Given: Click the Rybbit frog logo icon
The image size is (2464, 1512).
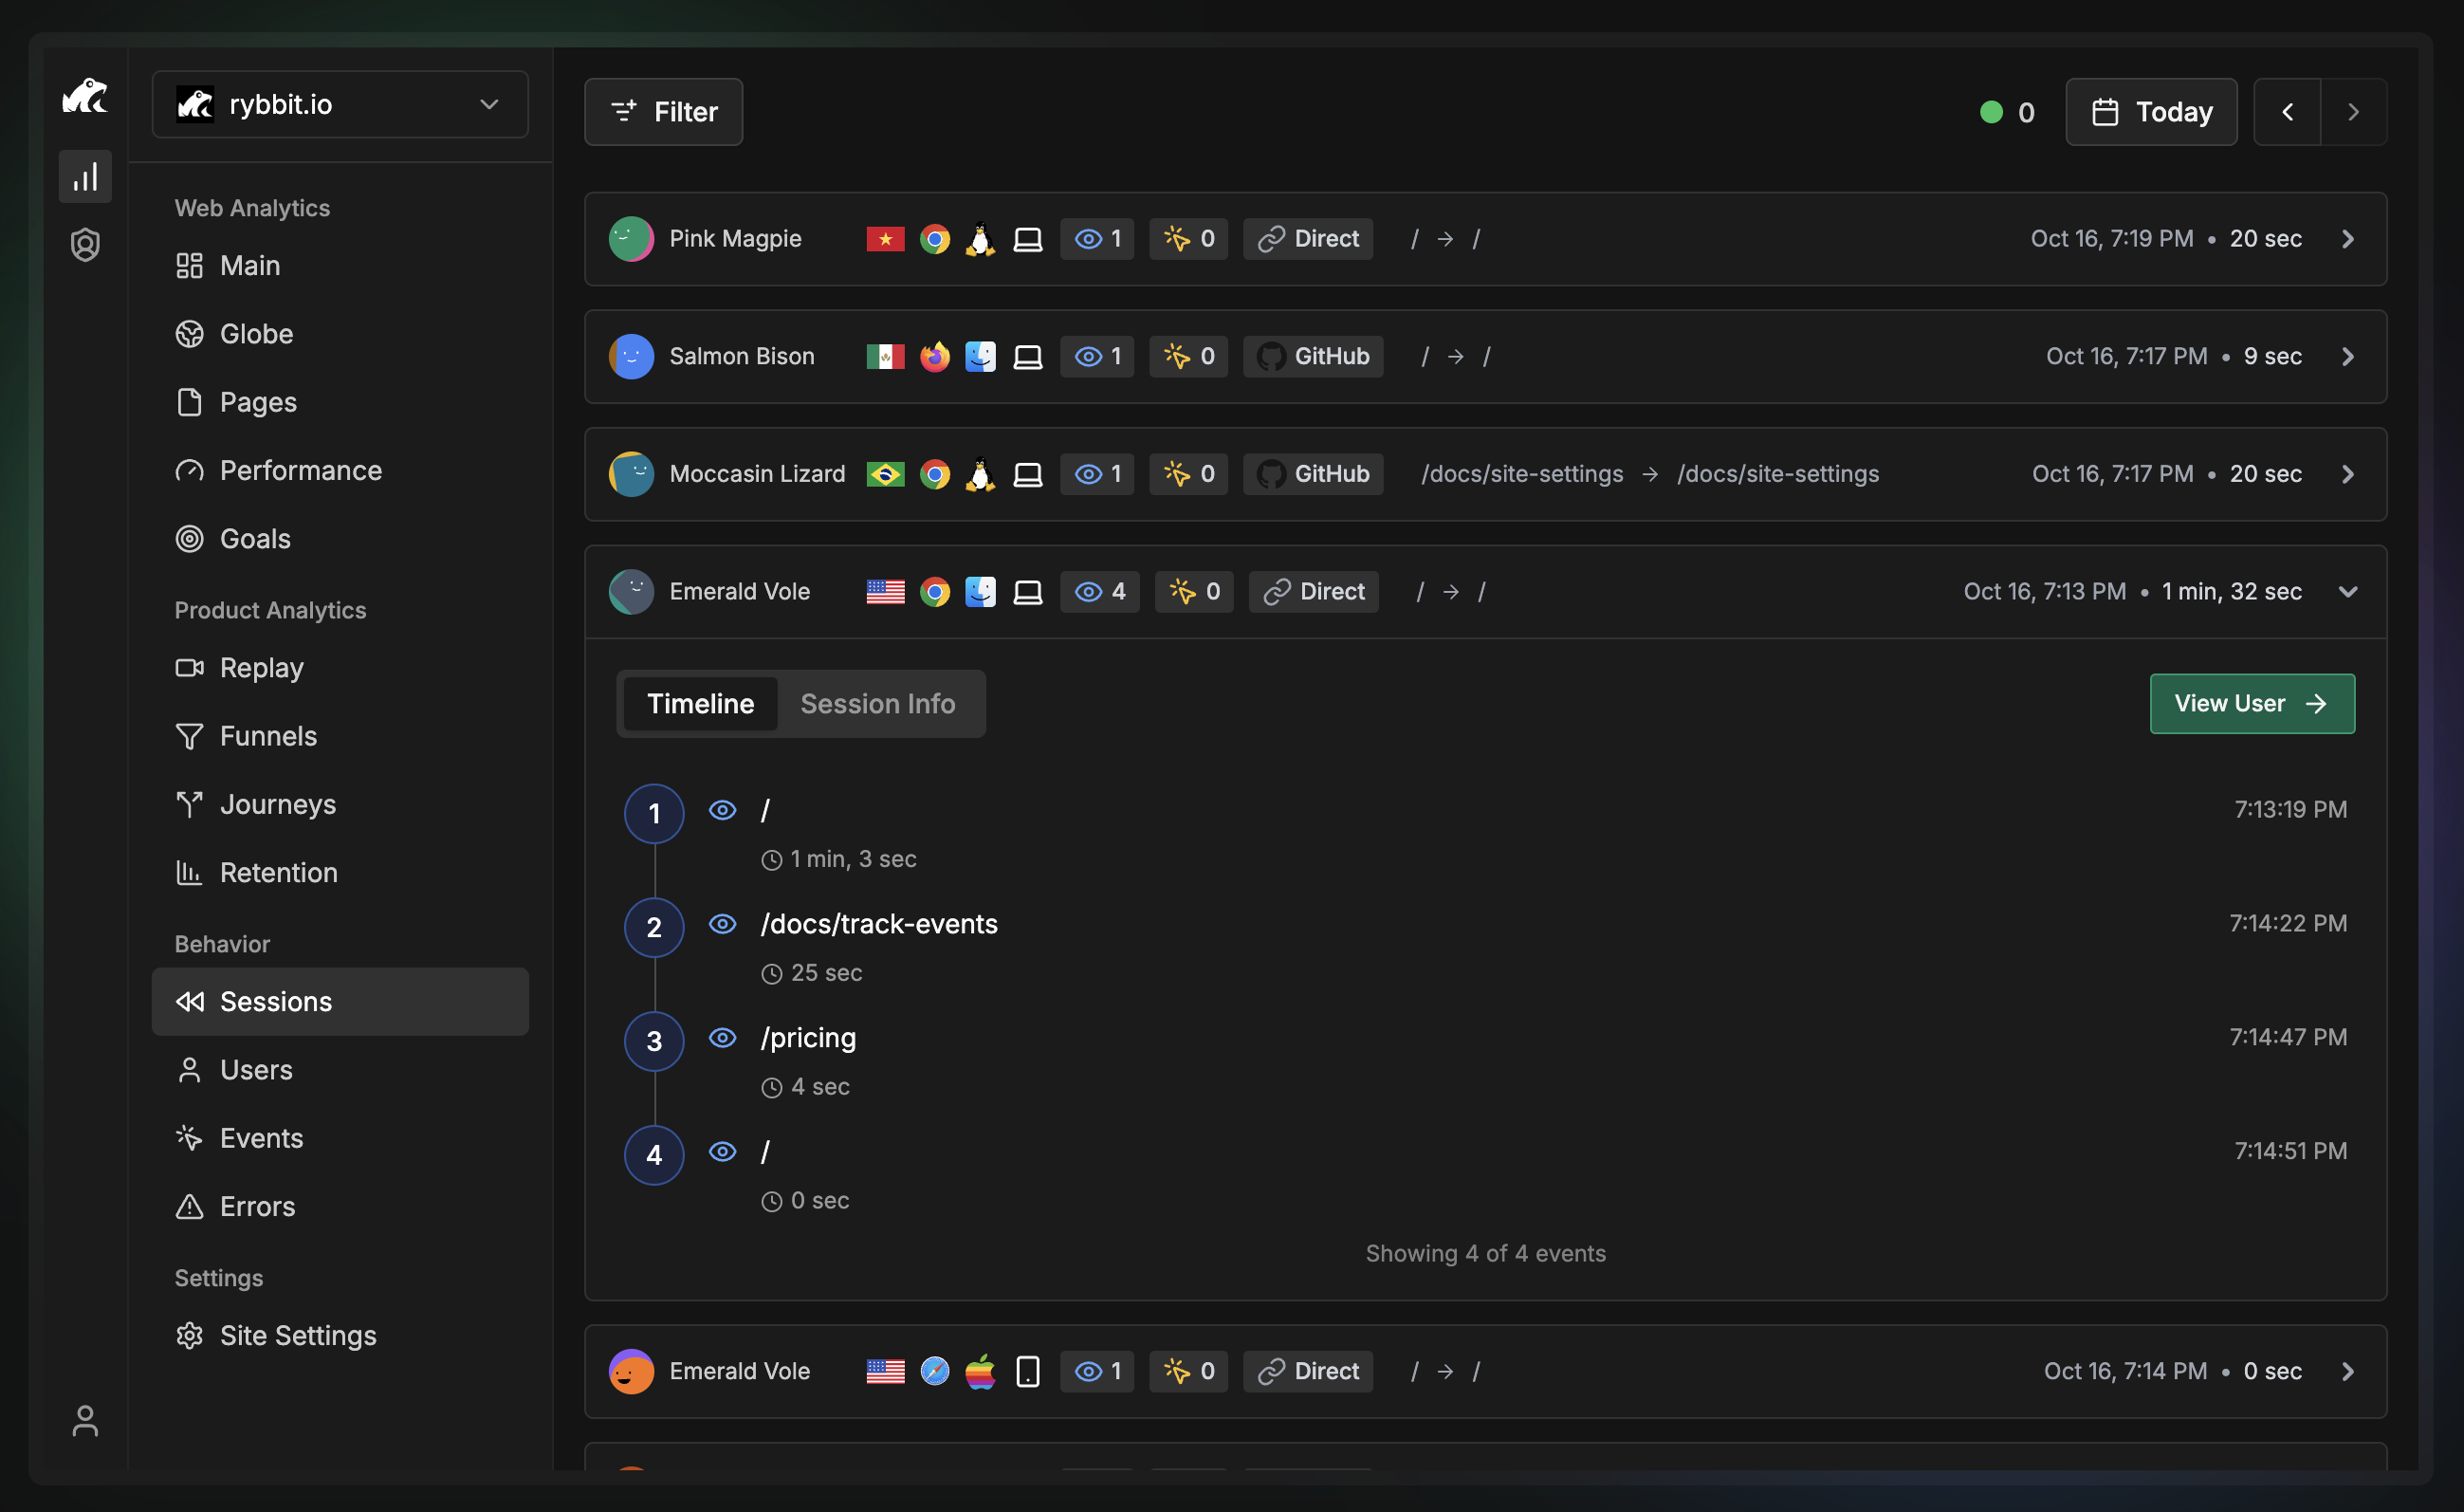Looking at the screenshot, I should click(x=85, y=97).
